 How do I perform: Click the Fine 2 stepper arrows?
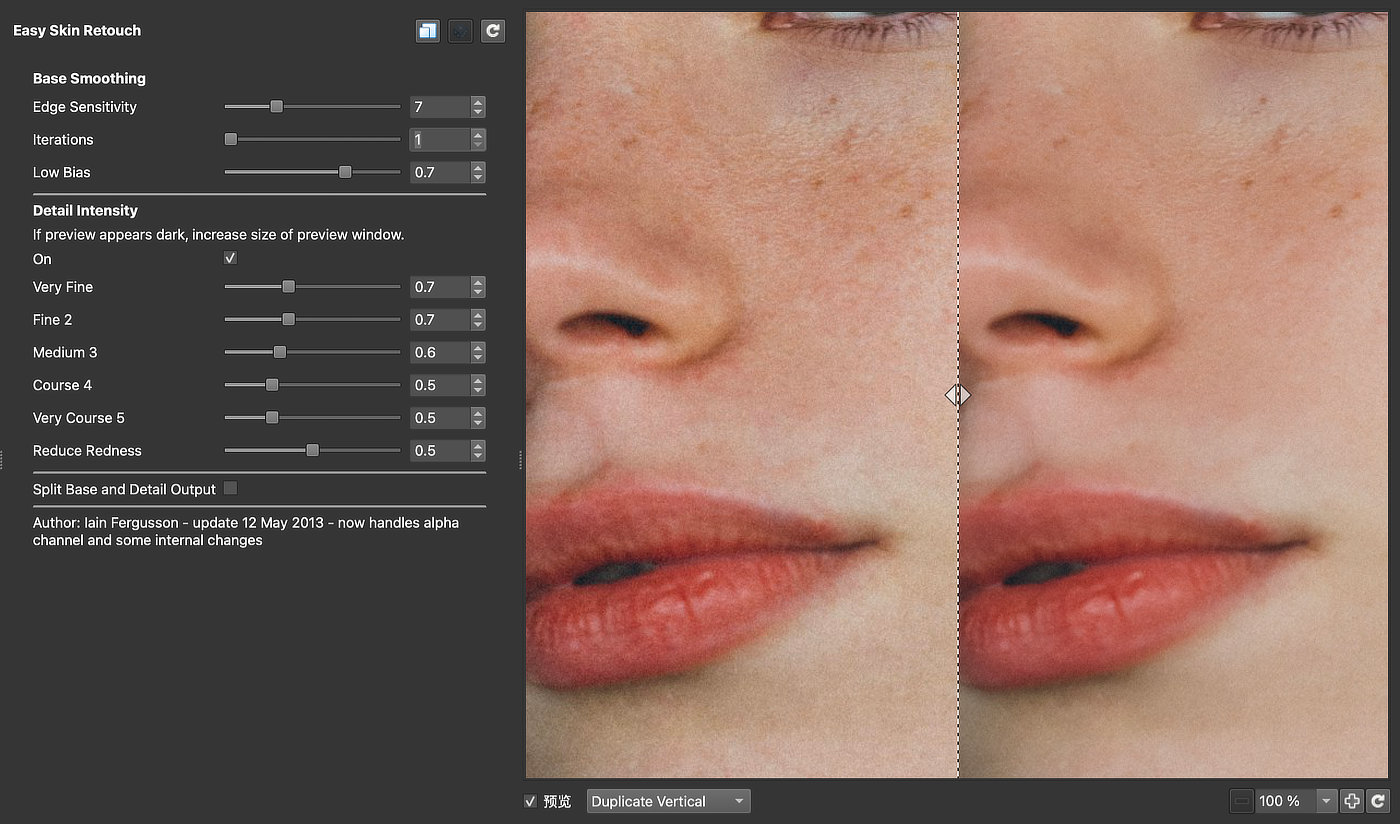[x=478, y=320]
